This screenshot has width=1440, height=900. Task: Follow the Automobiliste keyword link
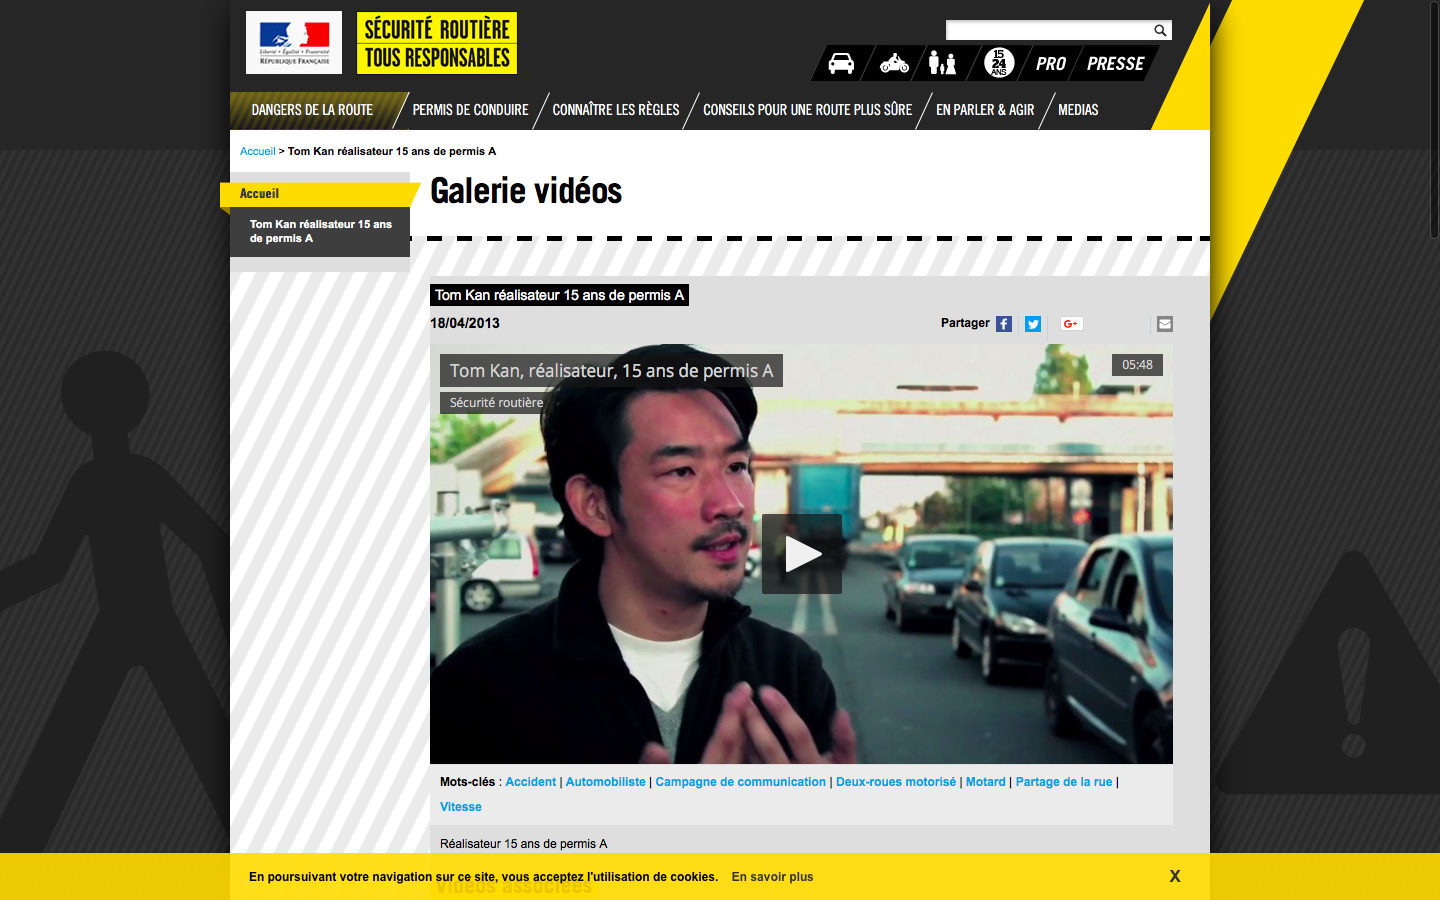[x=606, y=782]
